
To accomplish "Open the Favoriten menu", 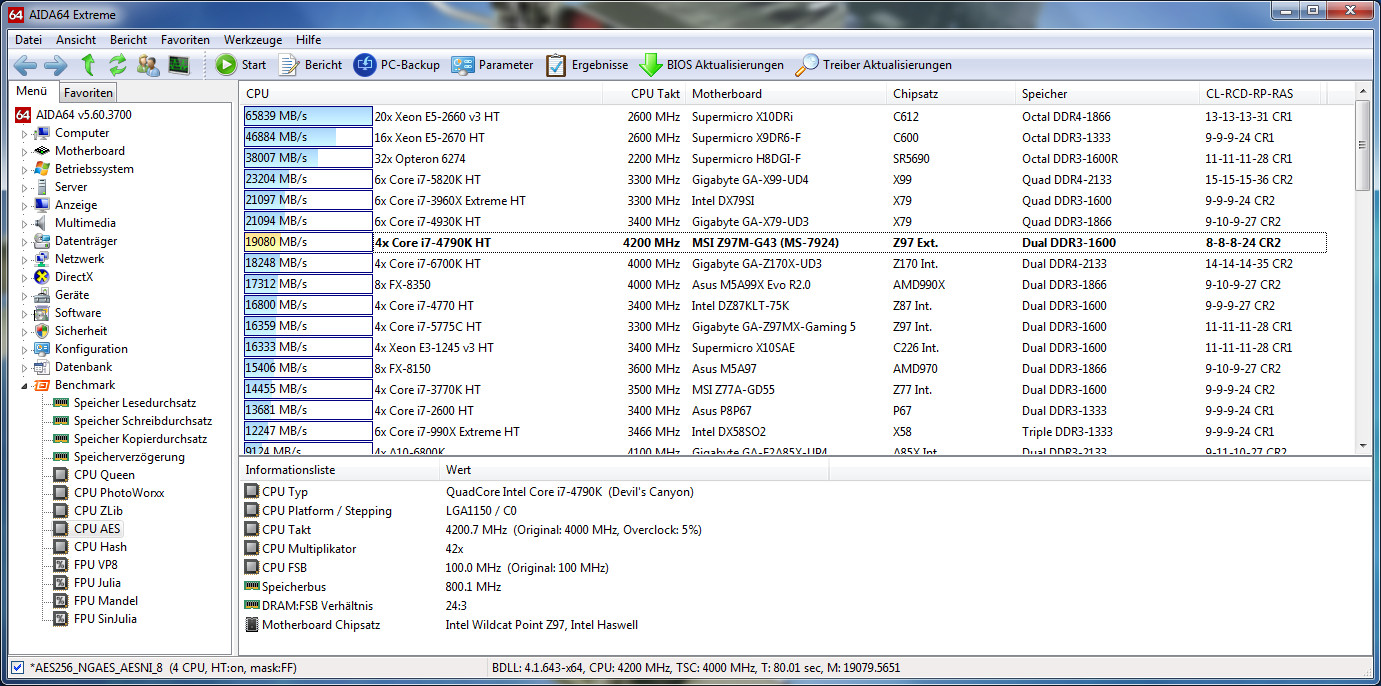I will 185,40.
